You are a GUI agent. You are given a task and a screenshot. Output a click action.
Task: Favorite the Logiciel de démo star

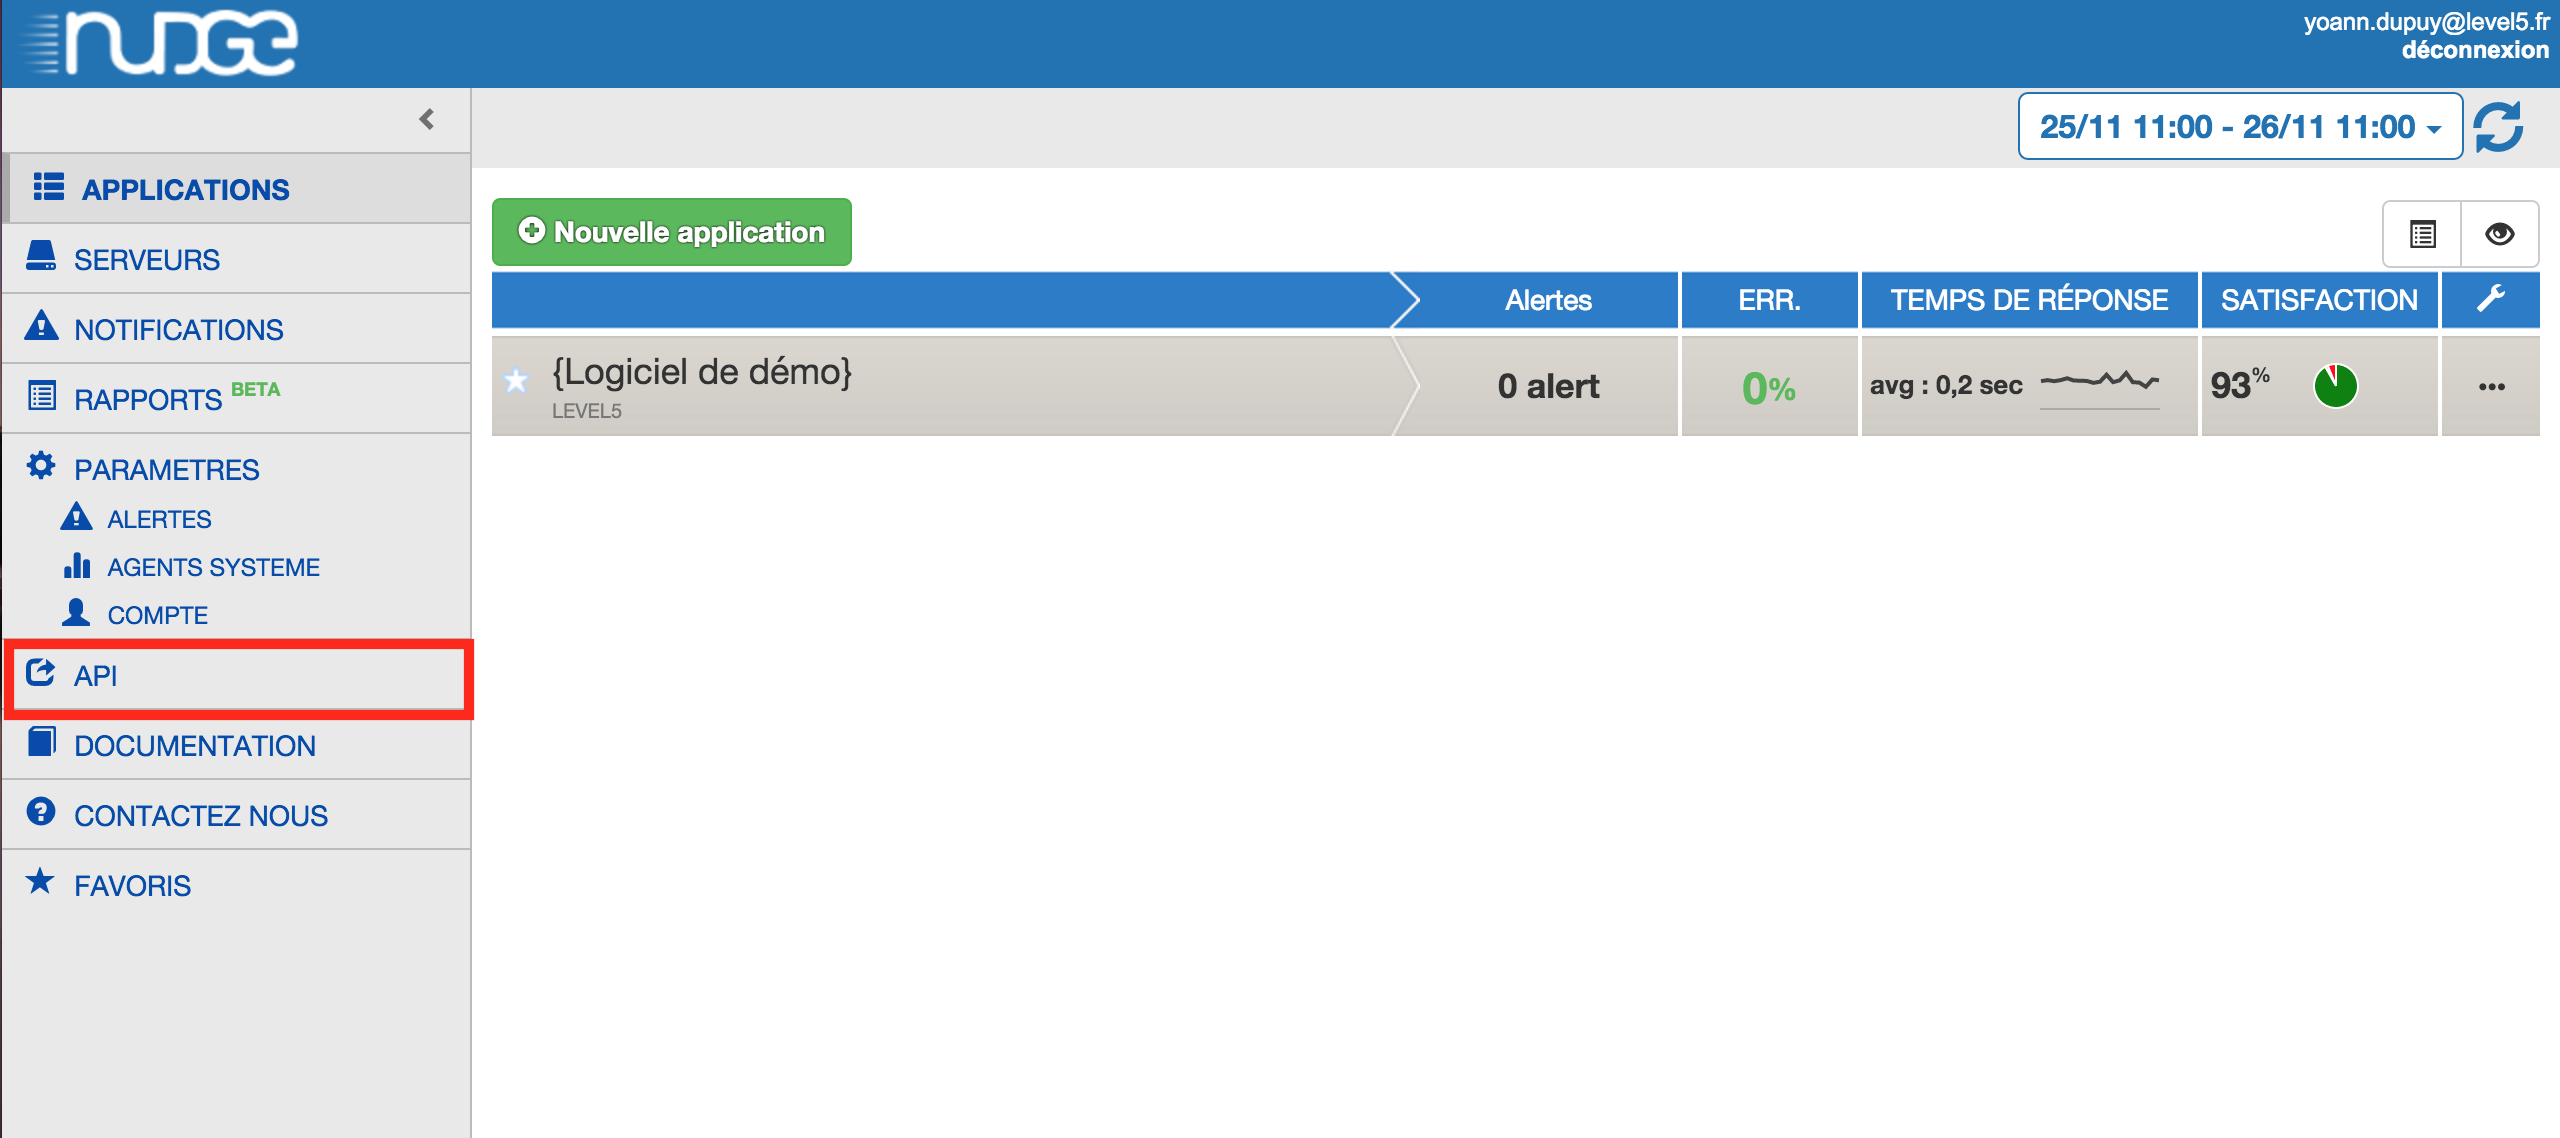pos(516,381)
